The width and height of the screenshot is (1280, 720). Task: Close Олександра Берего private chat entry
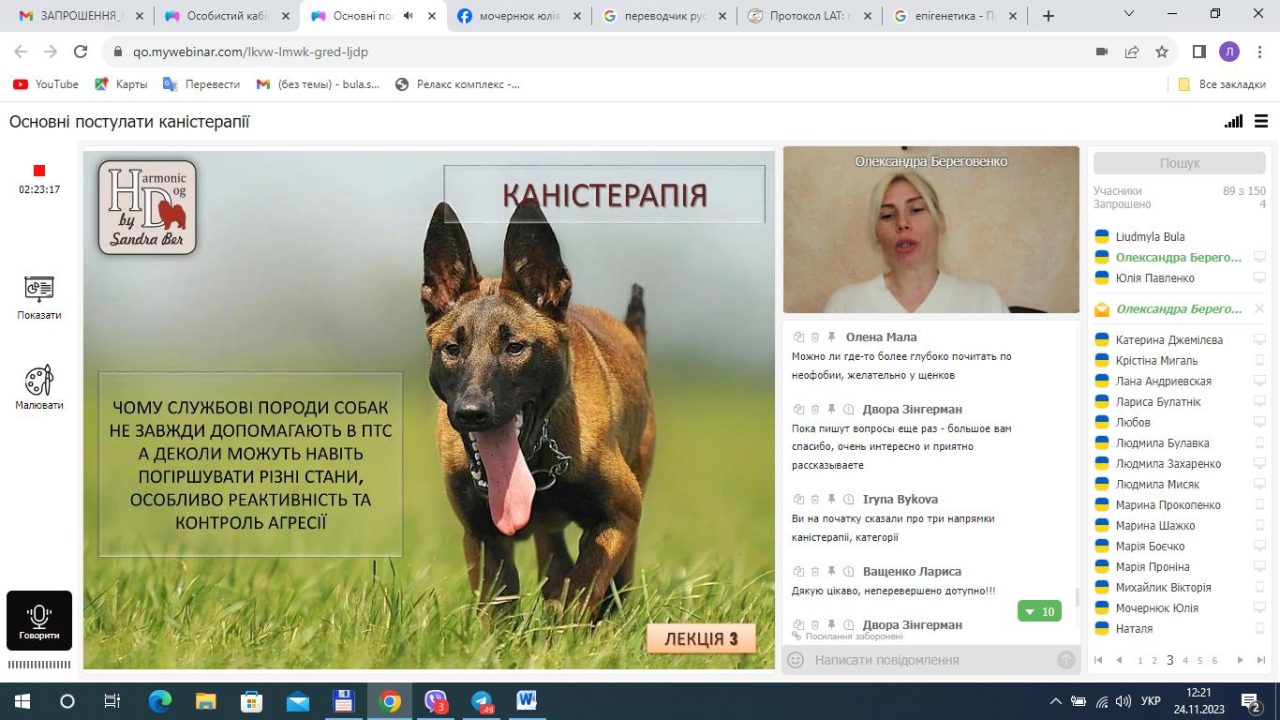(1259, 309)
